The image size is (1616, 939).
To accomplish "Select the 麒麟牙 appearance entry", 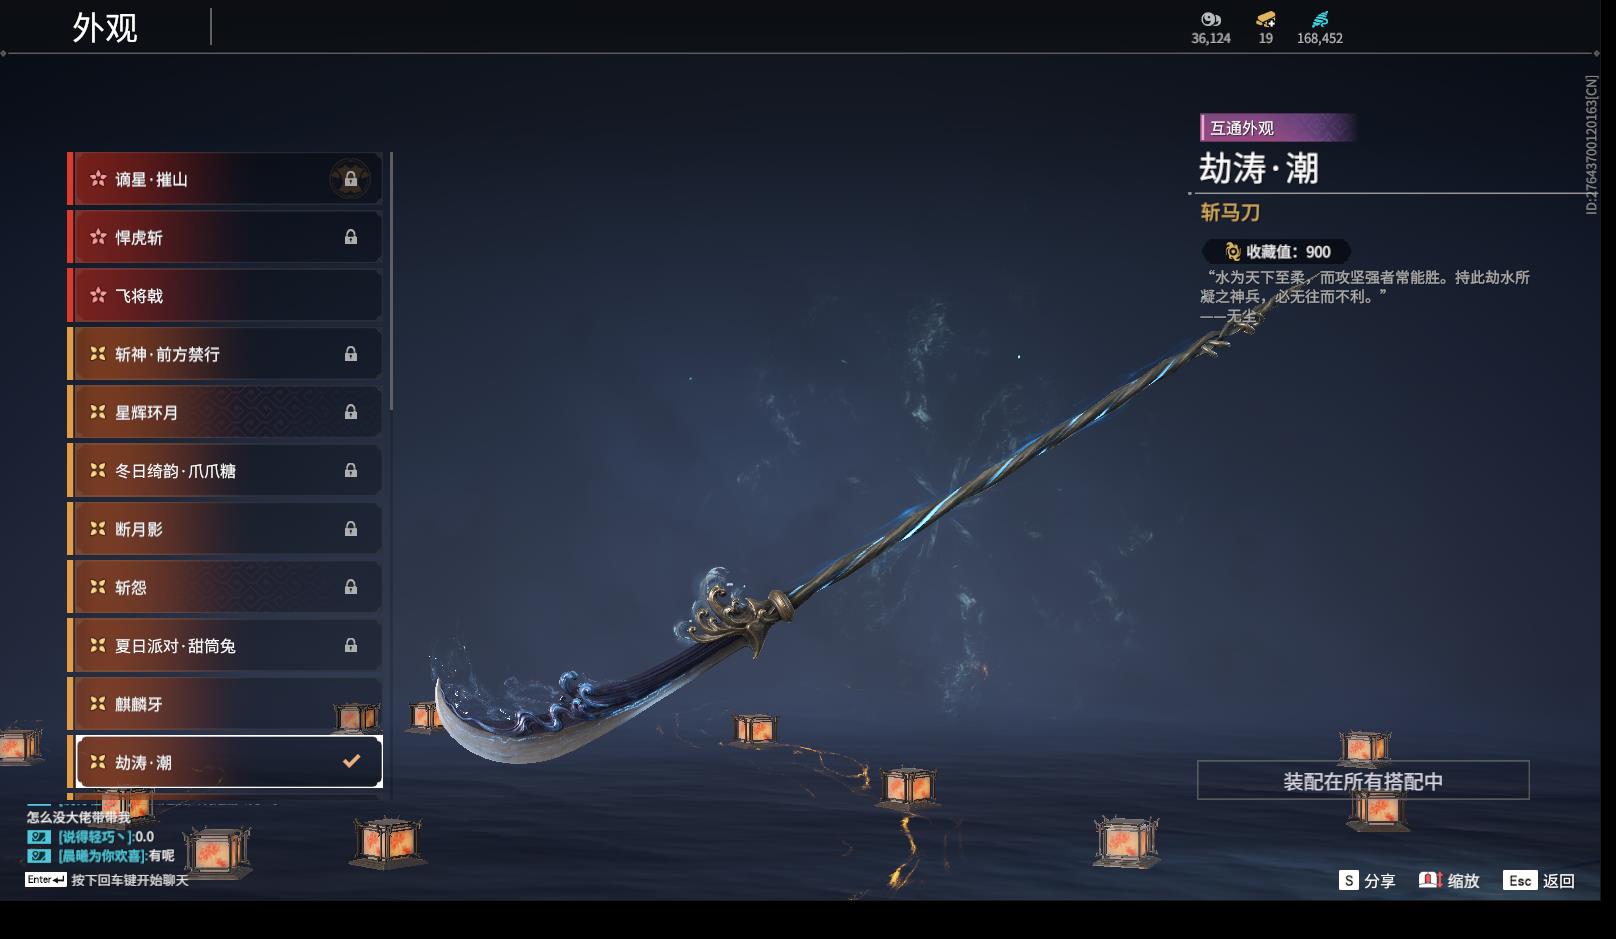I will click(x=225, y=704).
